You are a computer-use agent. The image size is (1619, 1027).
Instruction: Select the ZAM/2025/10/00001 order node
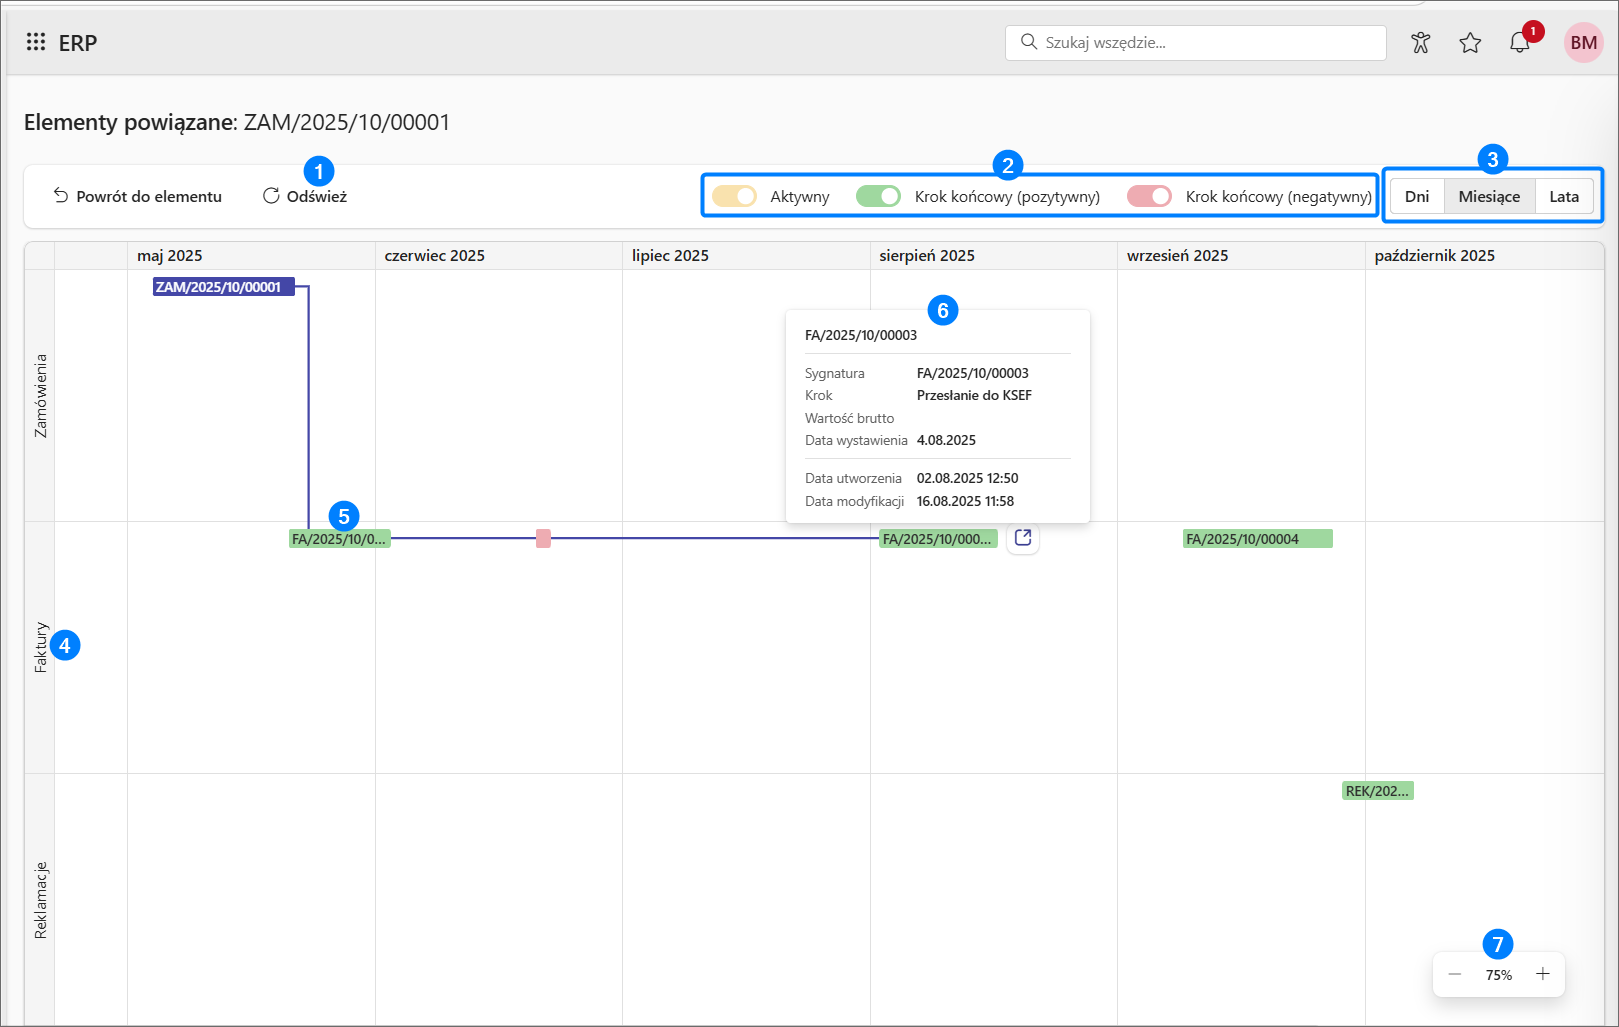223,287
